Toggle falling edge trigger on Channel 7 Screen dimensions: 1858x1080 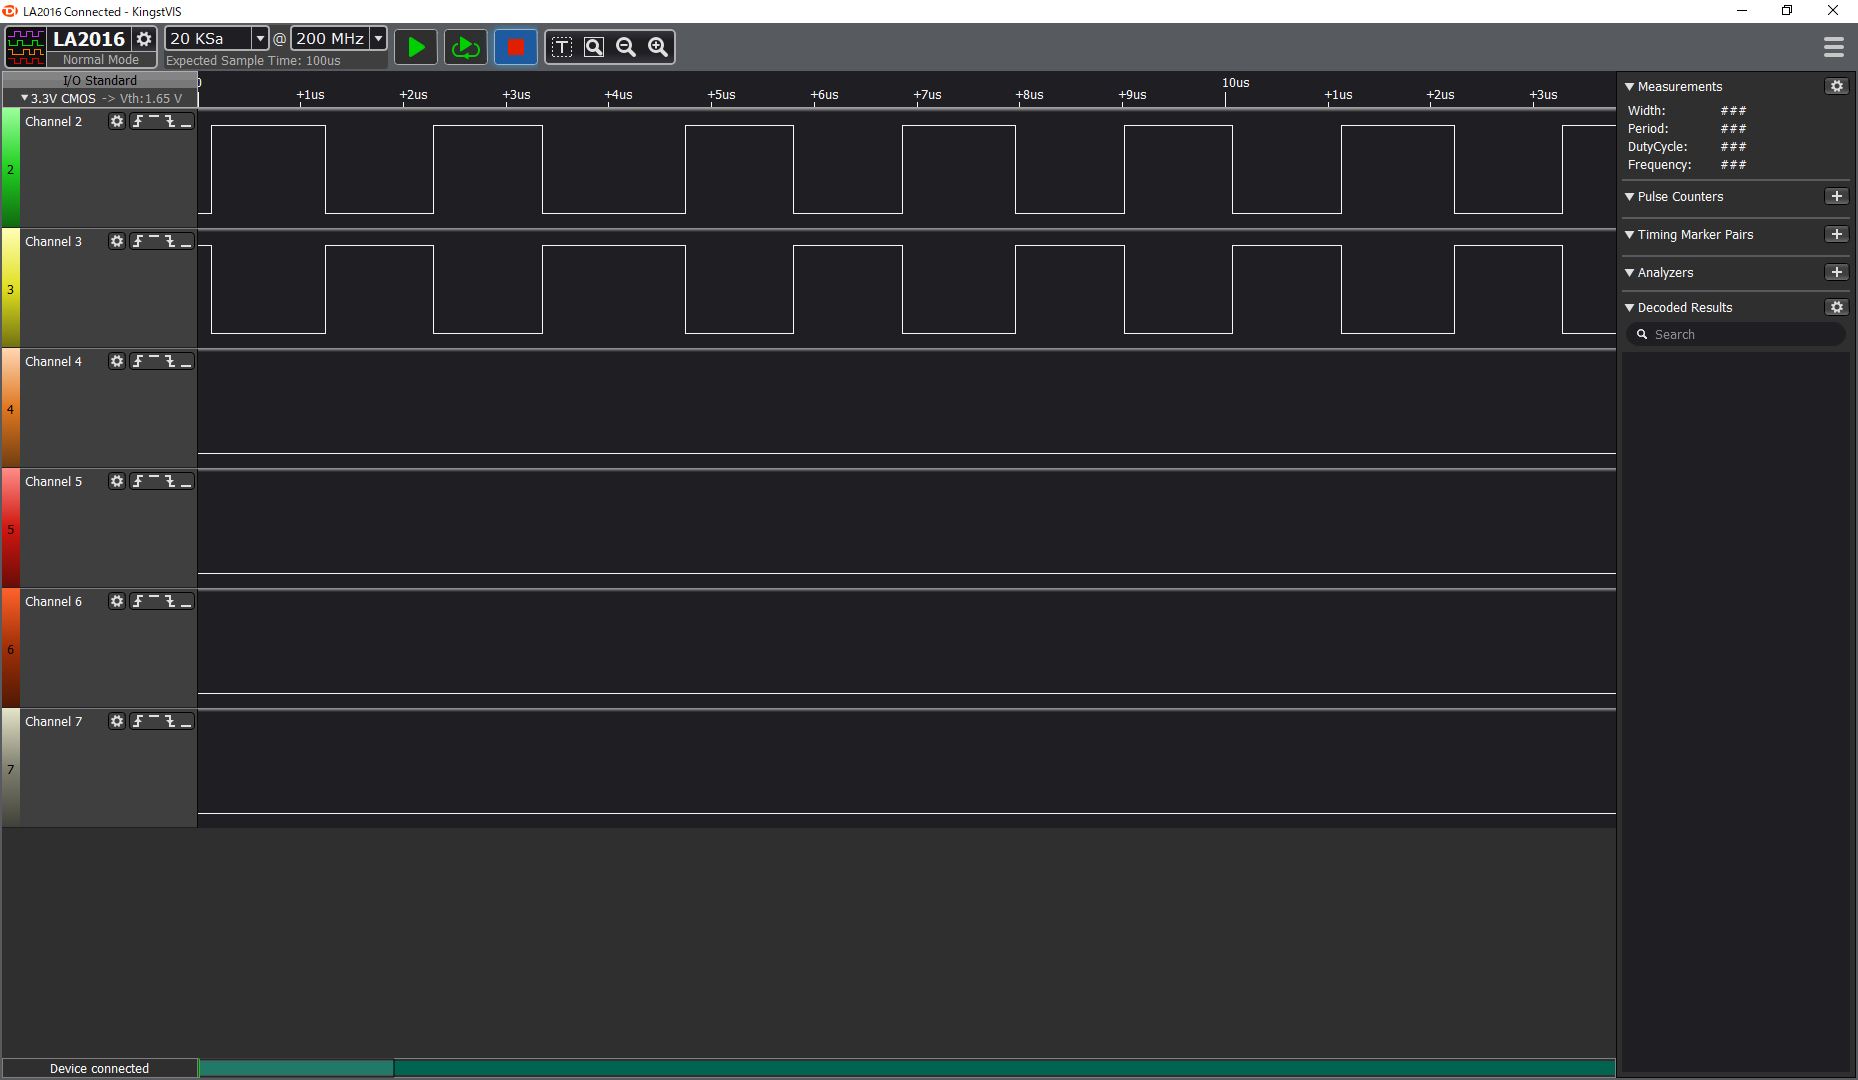point(170,721)
